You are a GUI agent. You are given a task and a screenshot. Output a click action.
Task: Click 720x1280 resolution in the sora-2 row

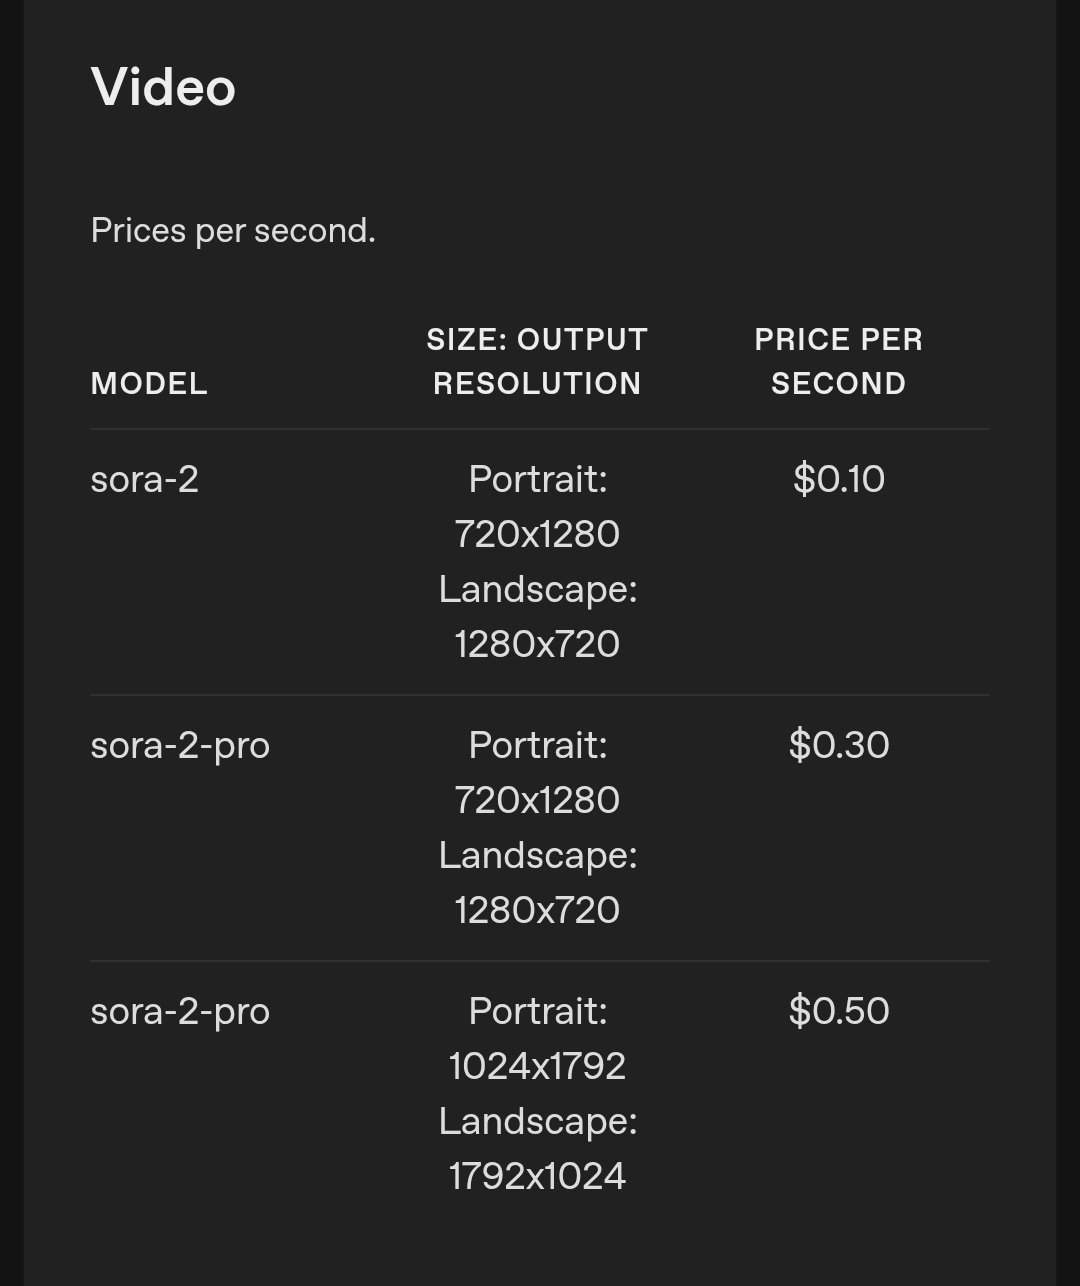[537, 534]
